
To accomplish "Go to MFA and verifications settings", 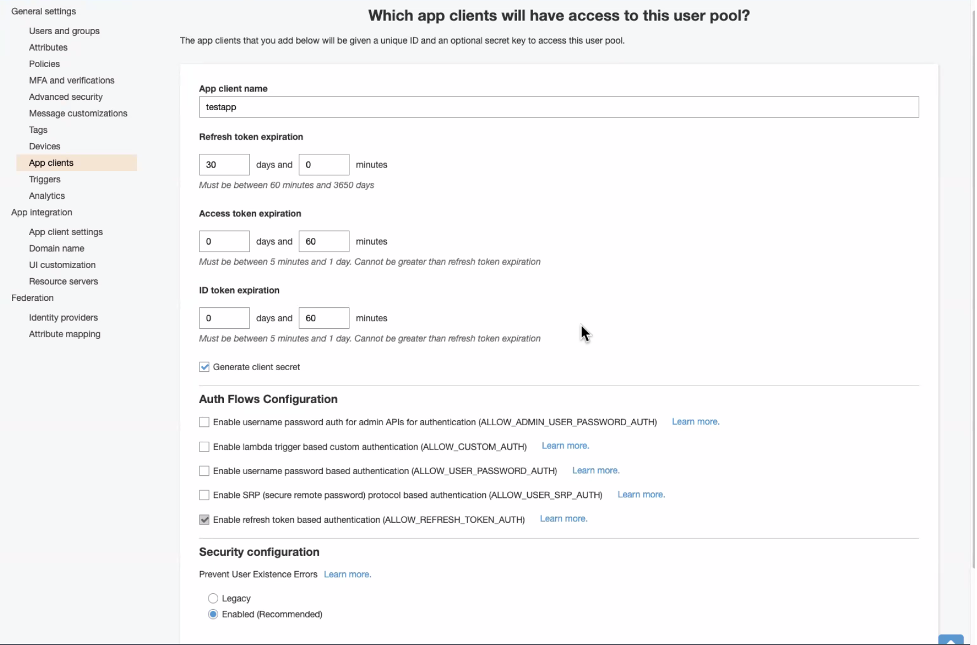I will 71,80.
